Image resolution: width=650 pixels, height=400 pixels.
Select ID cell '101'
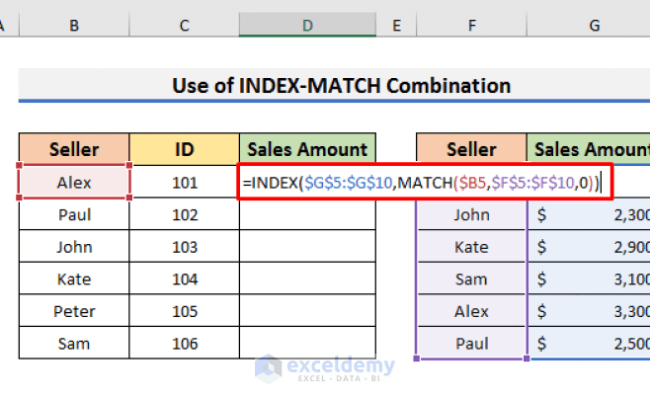(184, 182)
